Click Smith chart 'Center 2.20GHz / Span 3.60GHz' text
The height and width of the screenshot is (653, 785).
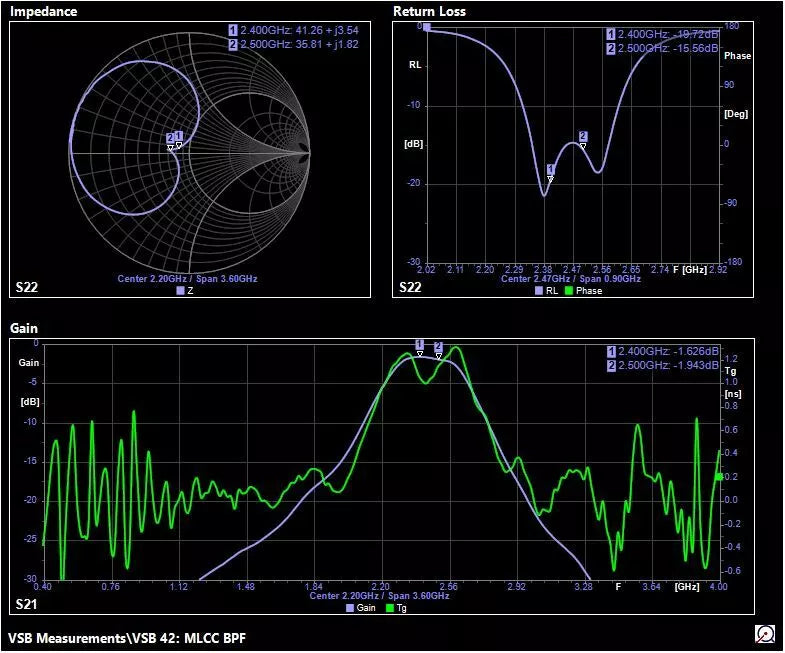point(187,279)
